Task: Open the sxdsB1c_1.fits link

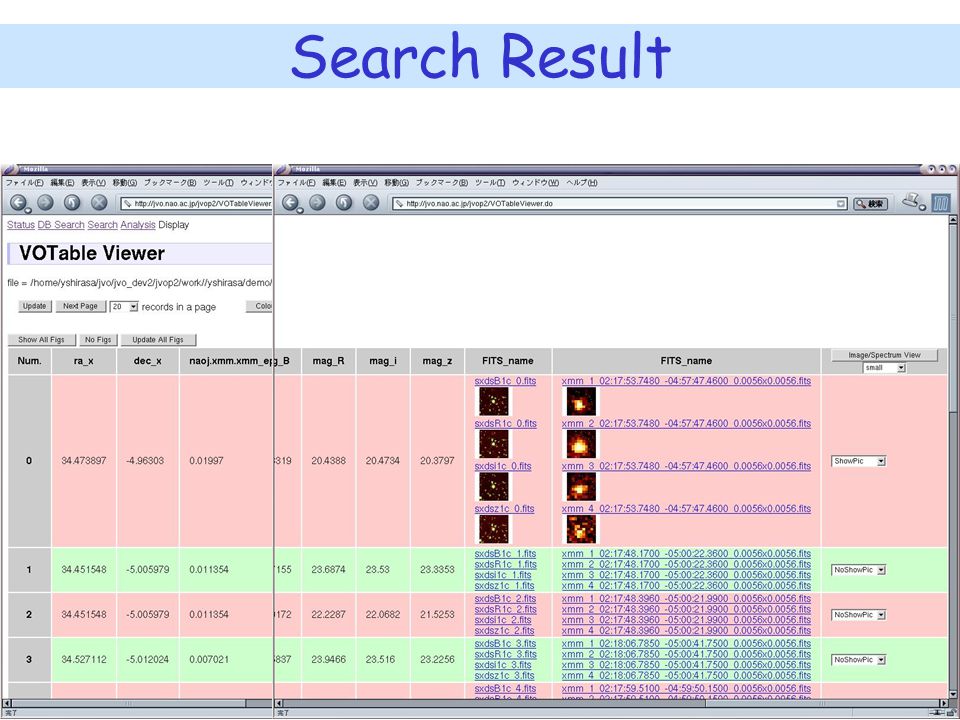Action: tap(505, 553)
